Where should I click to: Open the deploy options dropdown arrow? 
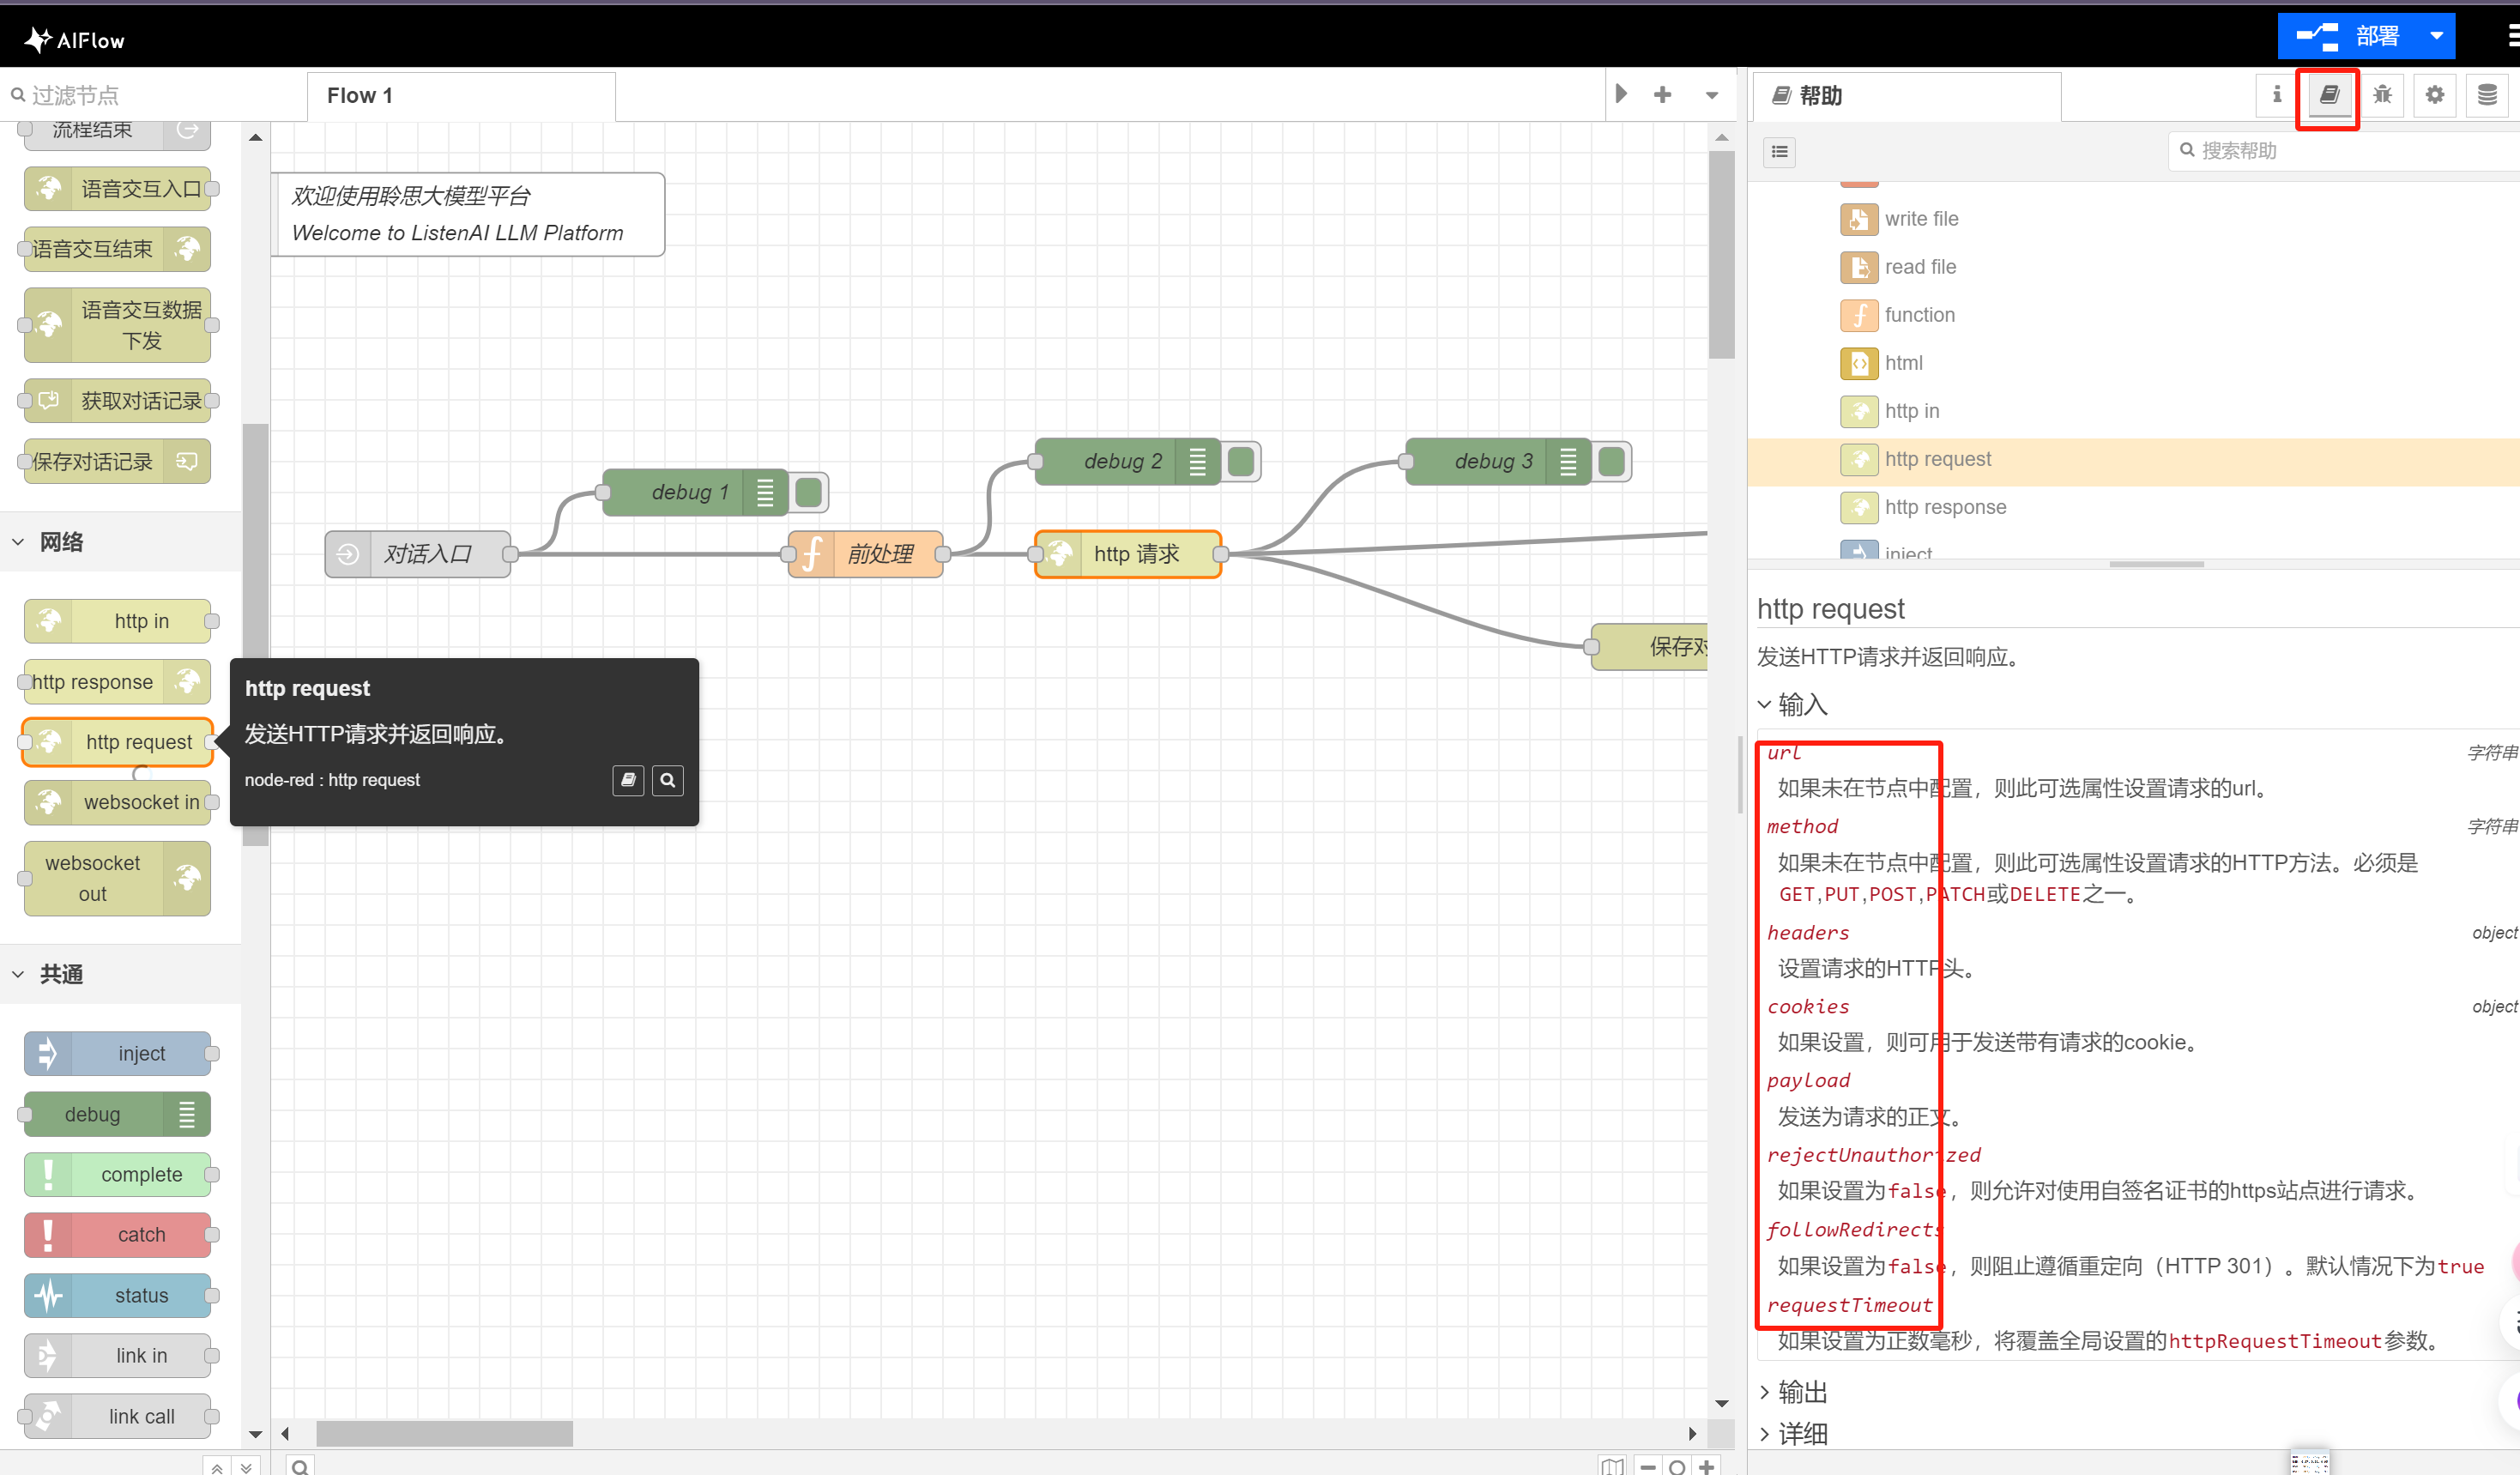(2436, 36)
